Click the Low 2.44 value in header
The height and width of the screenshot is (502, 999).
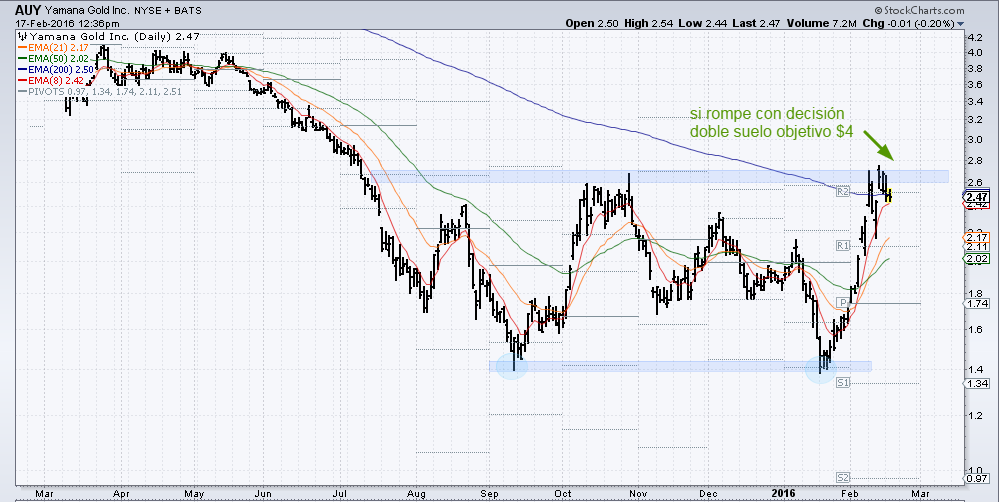coord(701,24)
